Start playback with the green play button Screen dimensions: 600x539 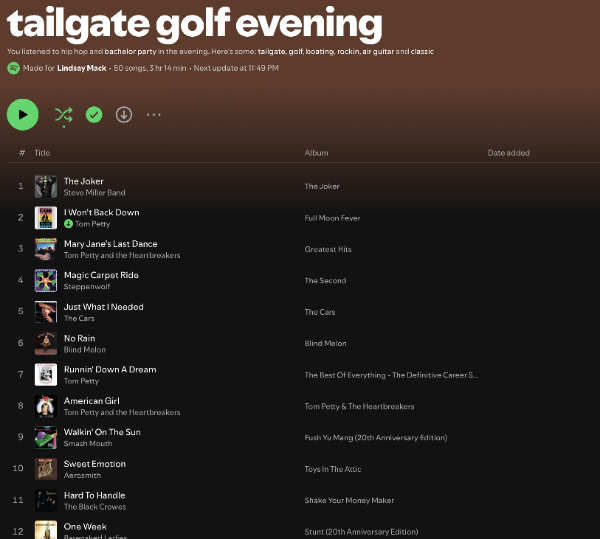click(x=23, y=115)
